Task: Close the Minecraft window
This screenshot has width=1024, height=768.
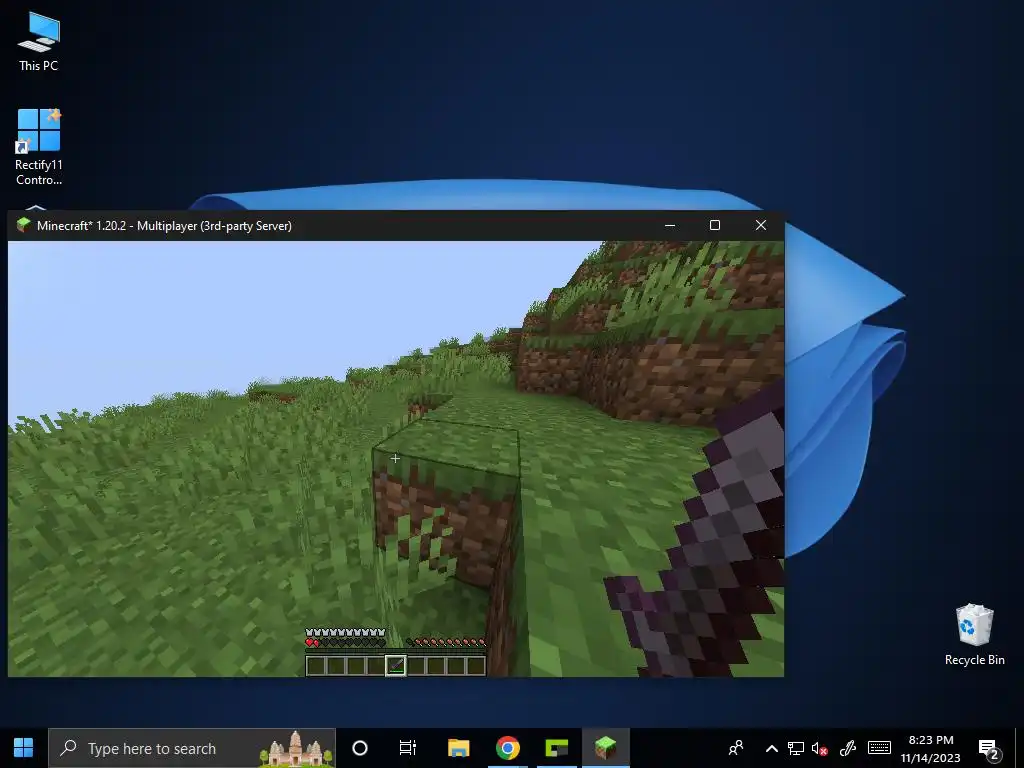Action: coord(761,225)
